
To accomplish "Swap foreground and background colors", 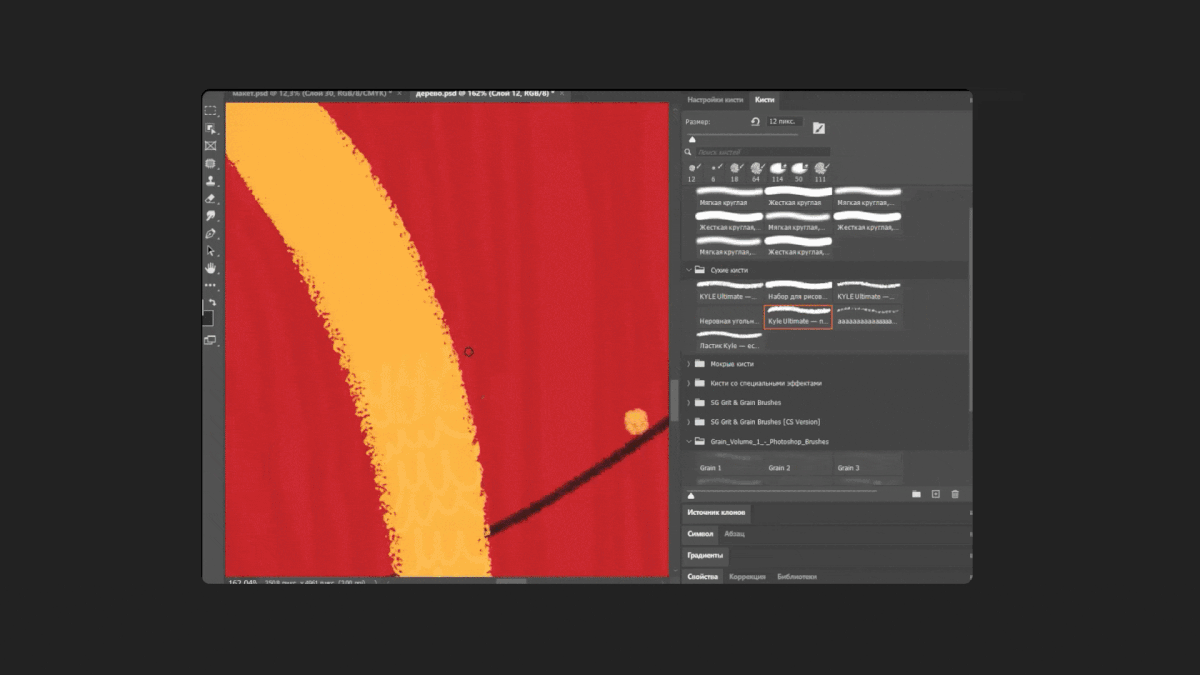I will 213,302.
